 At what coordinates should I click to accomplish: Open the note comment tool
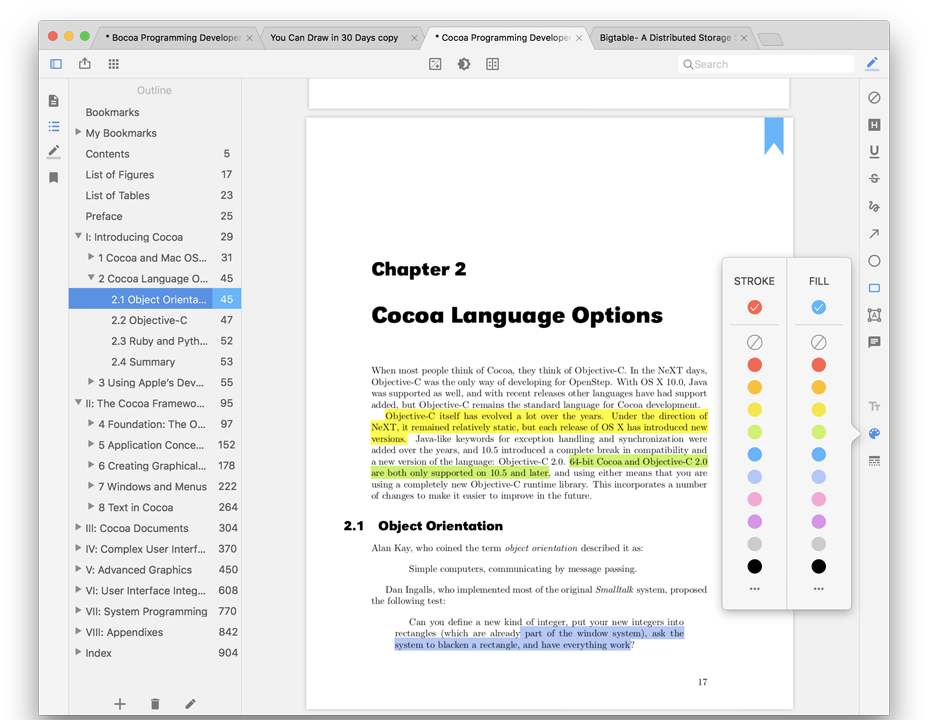pyautogui.click(x=873, y=342)
